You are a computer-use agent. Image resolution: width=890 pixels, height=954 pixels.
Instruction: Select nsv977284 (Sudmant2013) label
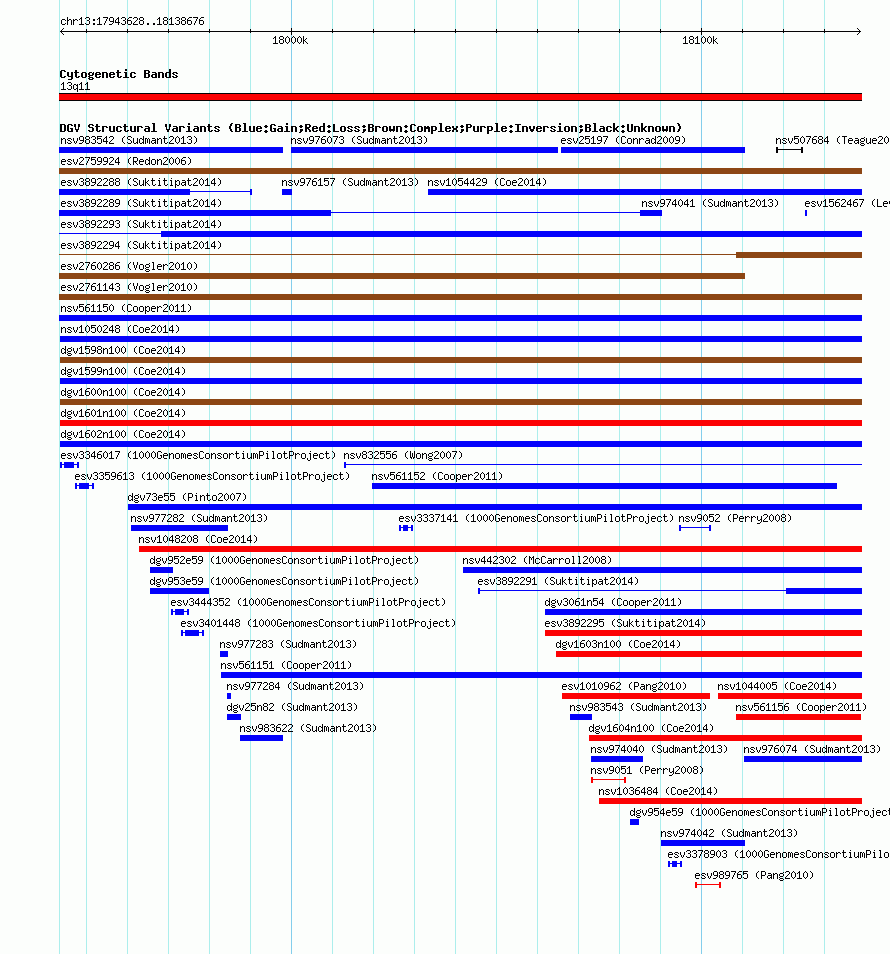pos(295,686)
